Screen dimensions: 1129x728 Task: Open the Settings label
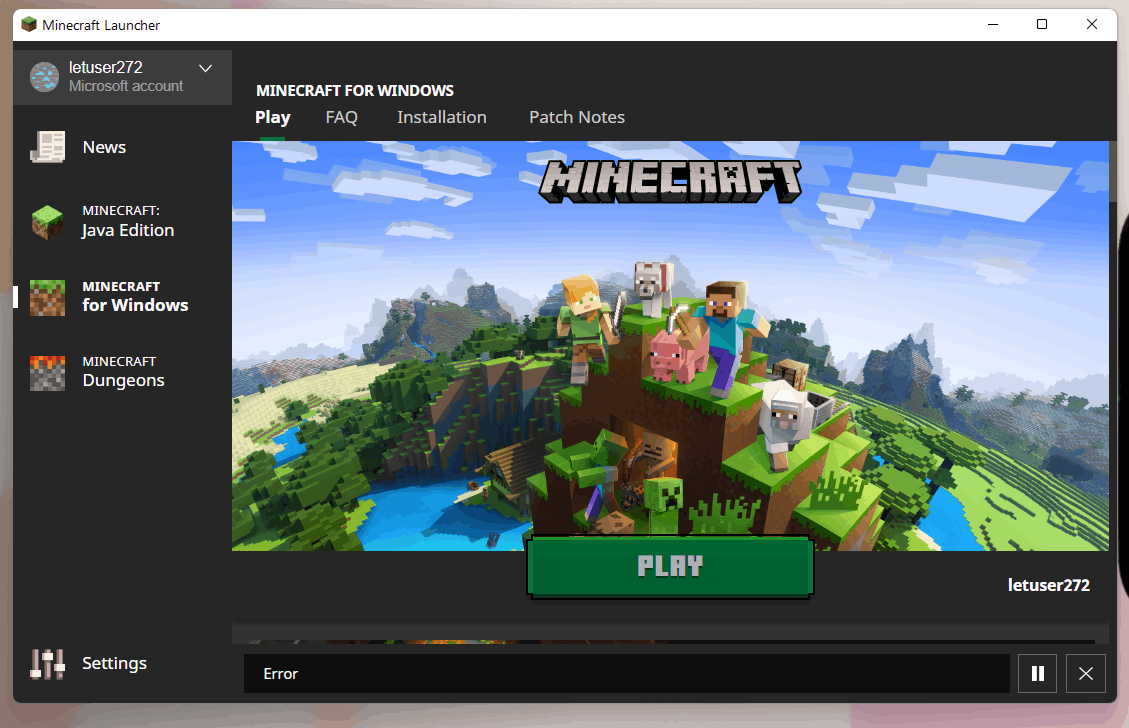(x=114, y=663)
